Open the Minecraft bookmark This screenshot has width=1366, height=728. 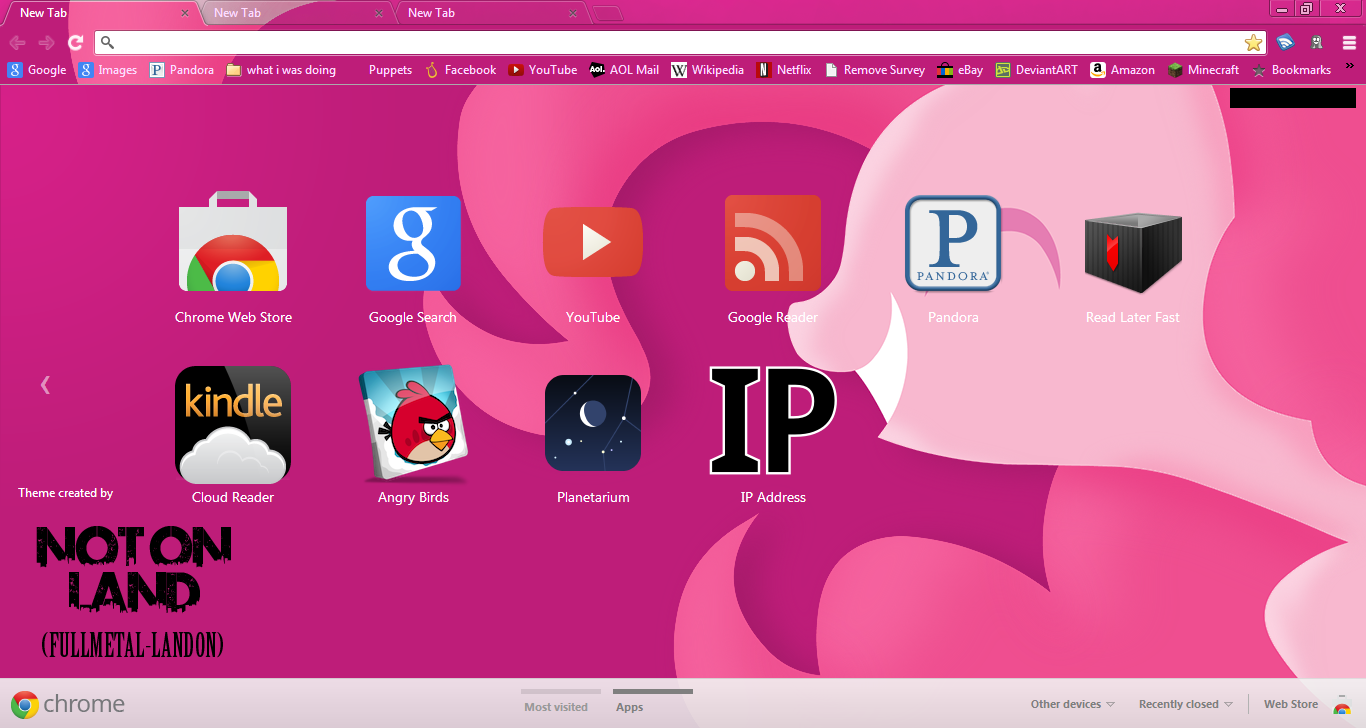[1203, 70]
